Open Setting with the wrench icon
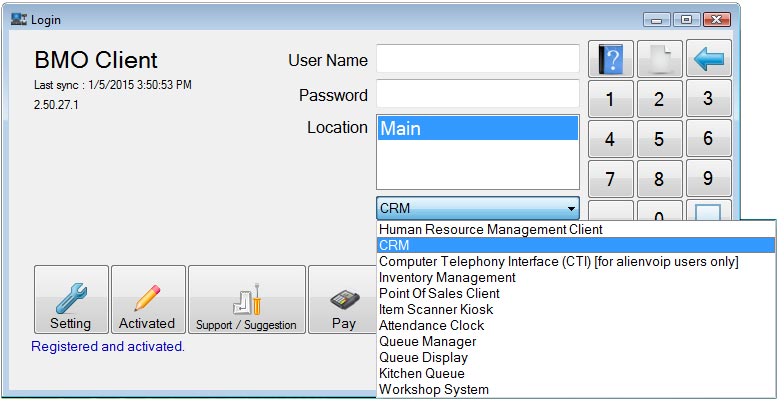 71,300
